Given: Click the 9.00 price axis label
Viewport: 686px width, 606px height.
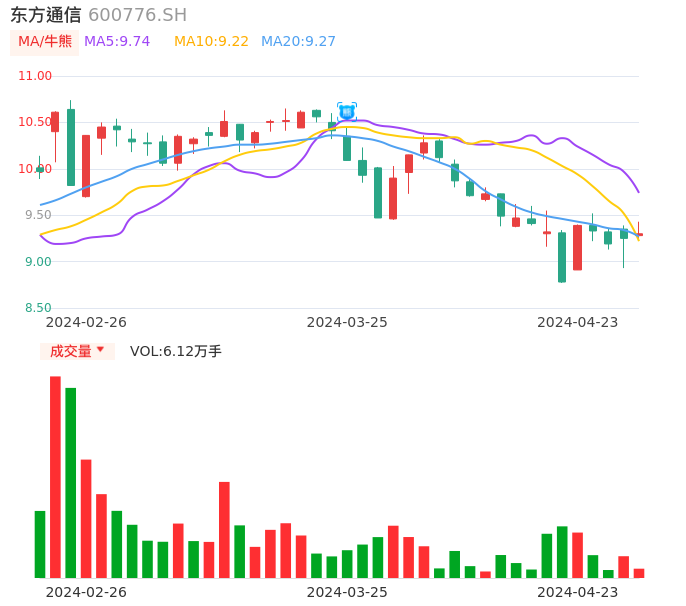Looking at the screenshot, I should (x=38, y=262).
